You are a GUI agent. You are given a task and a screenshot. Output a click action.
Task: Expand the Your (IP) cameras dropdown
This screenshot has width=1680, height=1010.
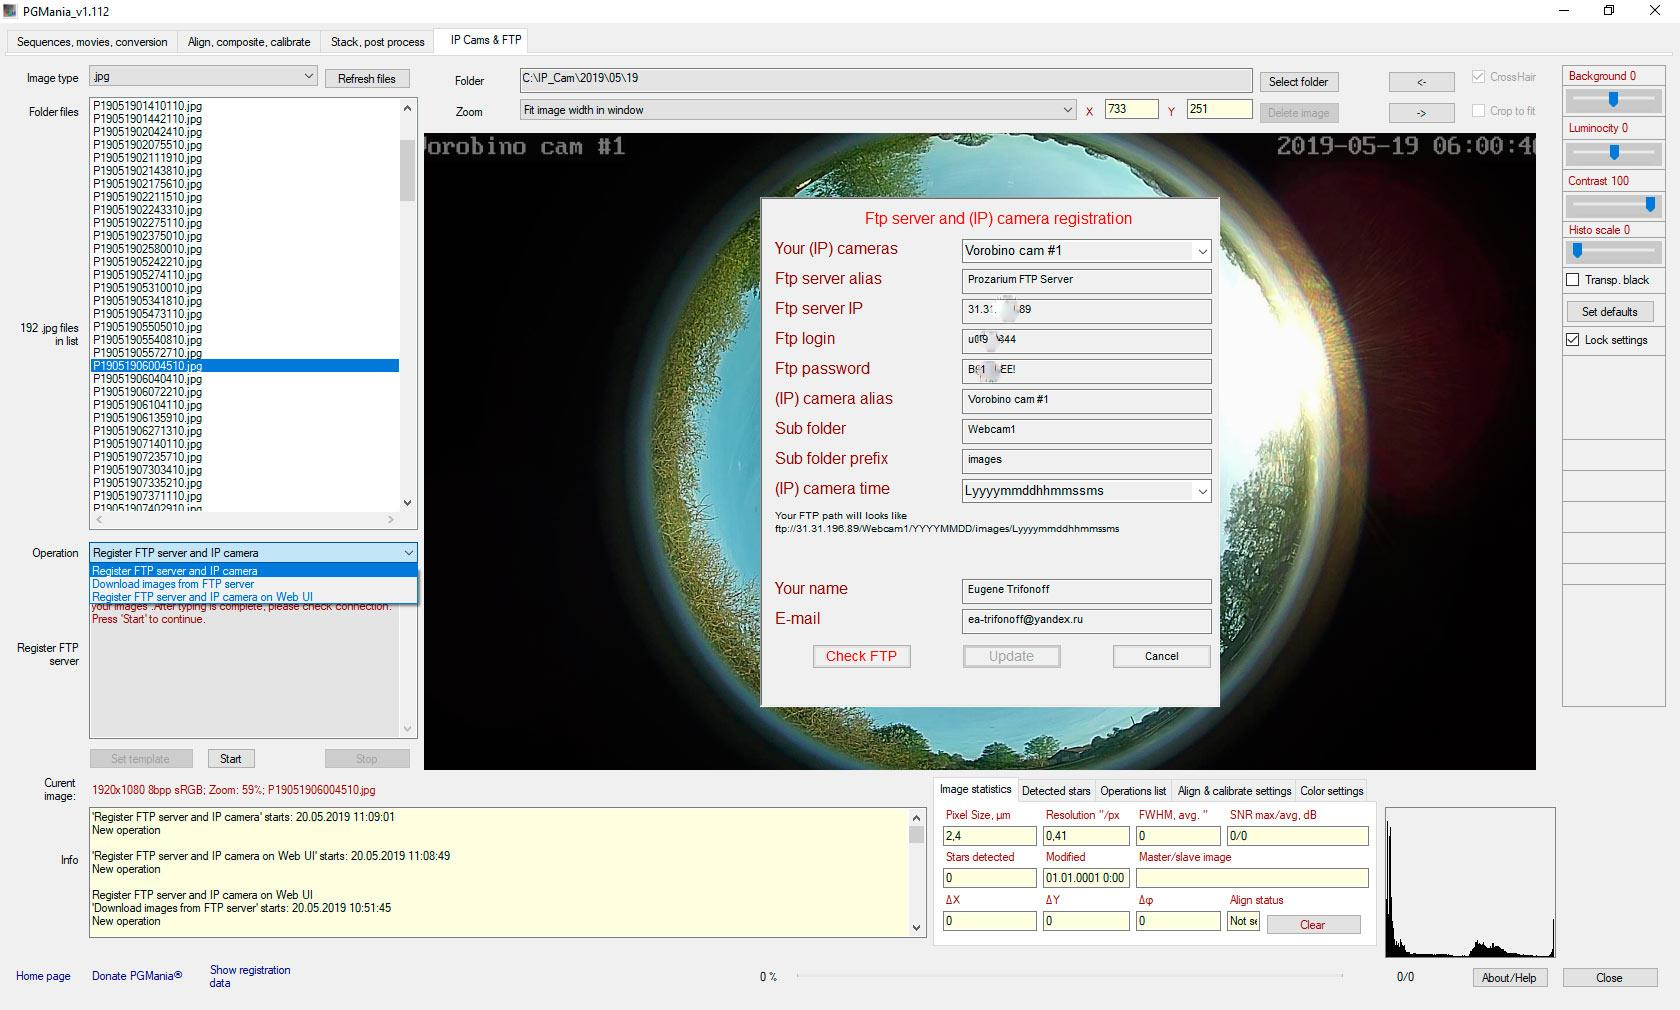coord(1202,251)
